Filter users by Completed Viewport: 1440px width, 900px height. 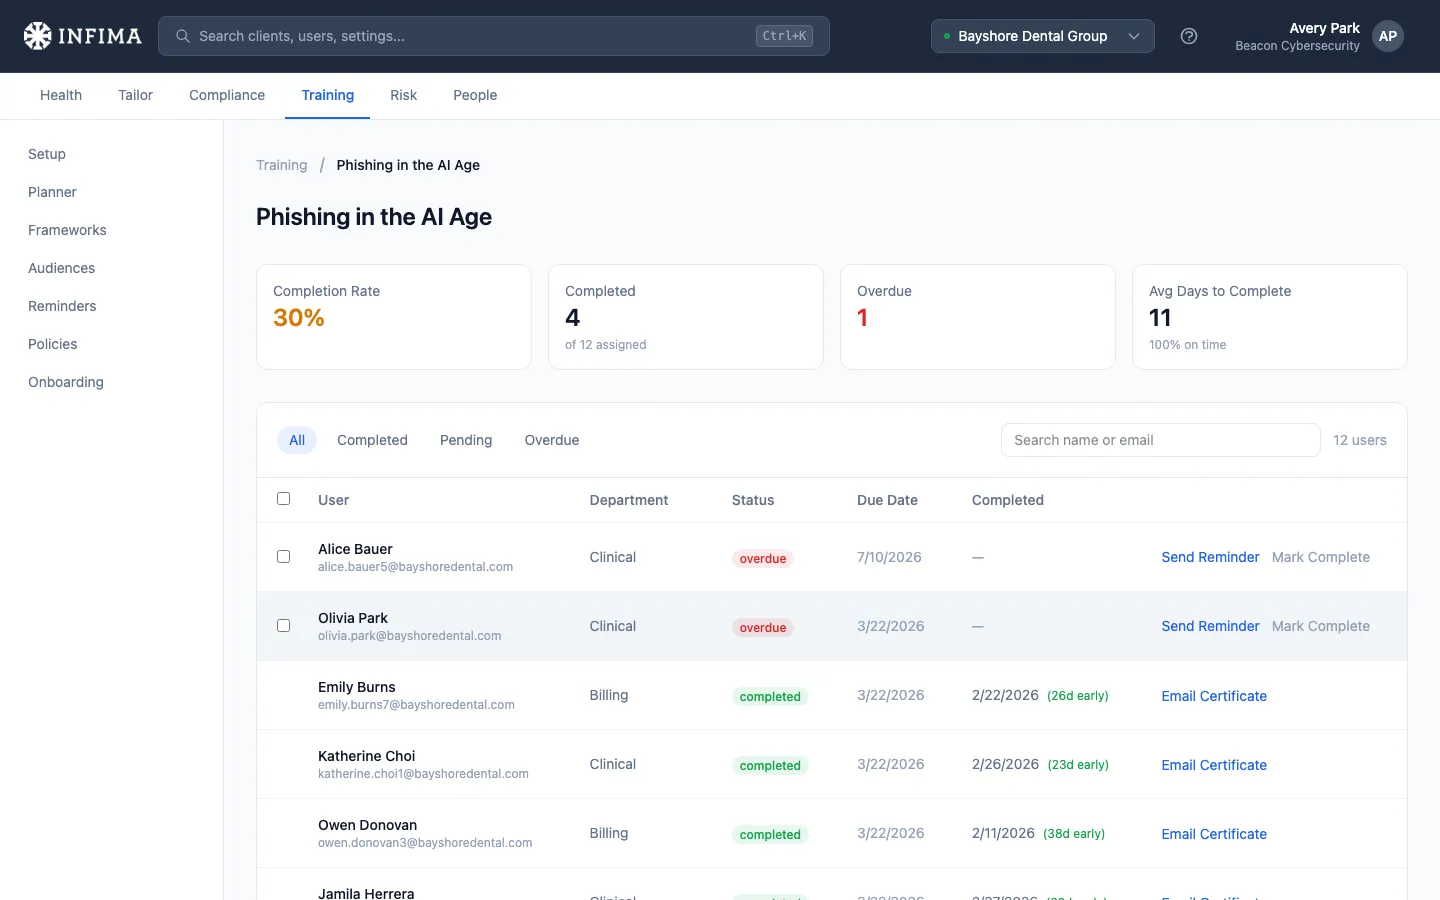tap(372, 440)
